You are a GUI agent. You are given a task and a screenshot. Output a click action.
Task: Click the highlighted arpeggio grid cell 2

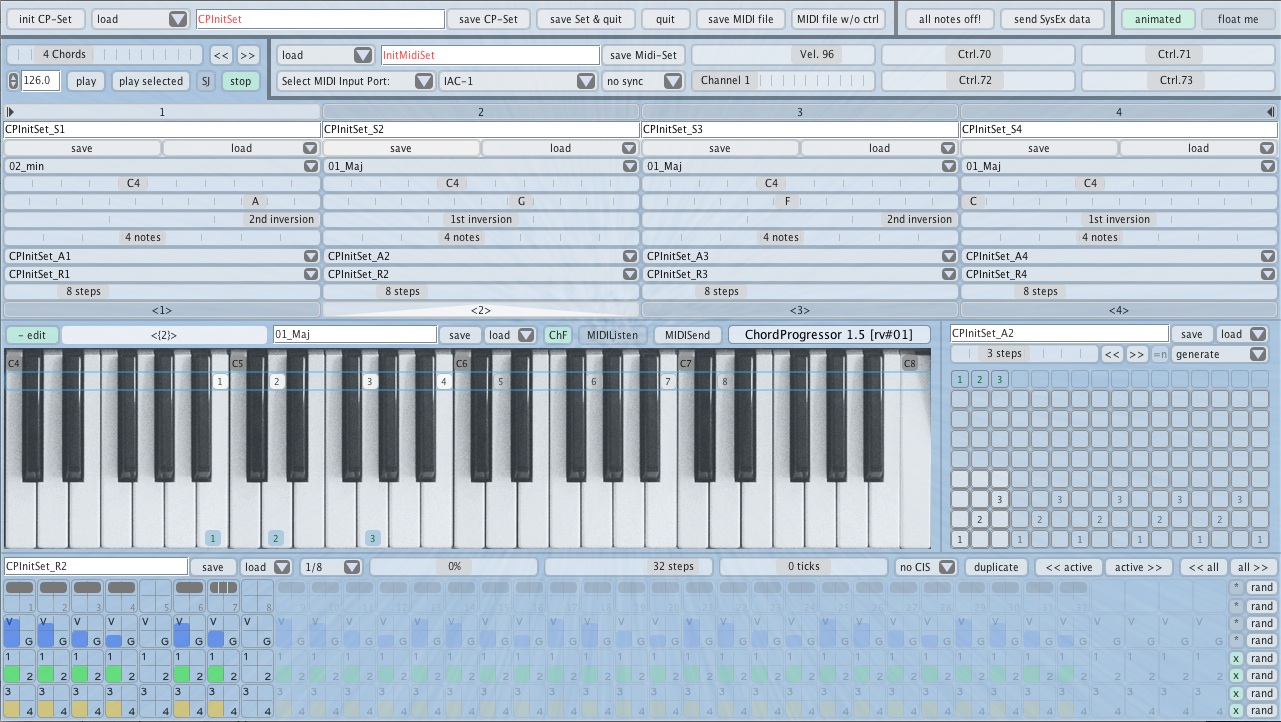(x=980, y=519)
